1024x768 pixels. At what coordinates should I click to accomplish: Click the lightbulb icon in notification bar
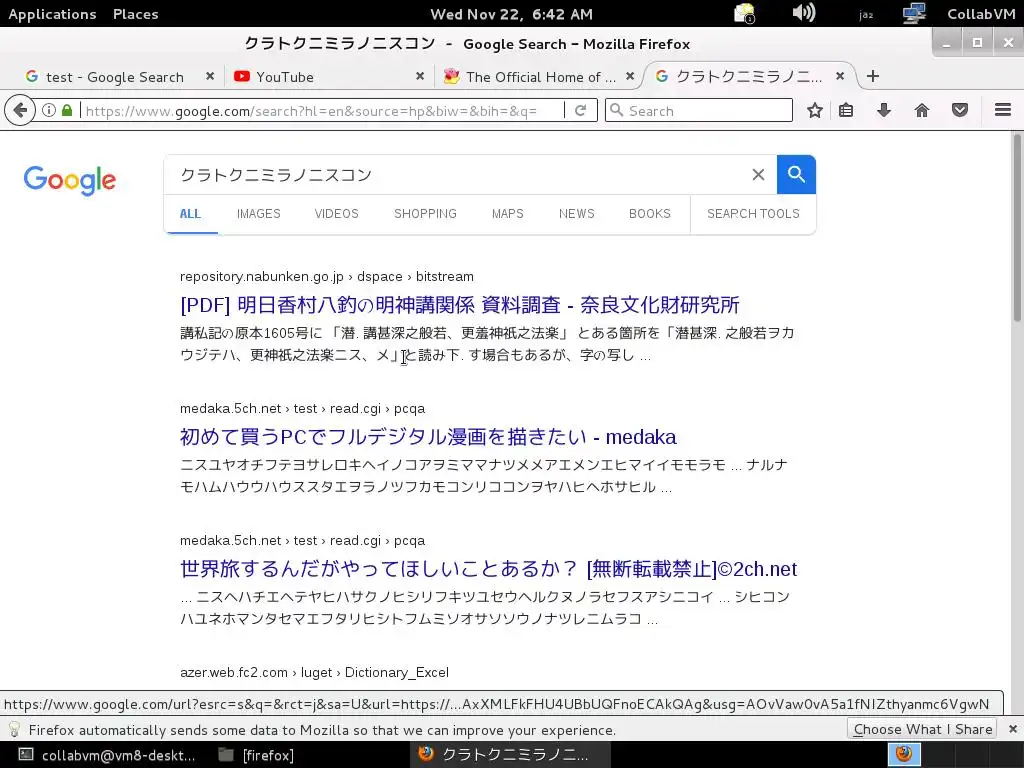(14, 729)
